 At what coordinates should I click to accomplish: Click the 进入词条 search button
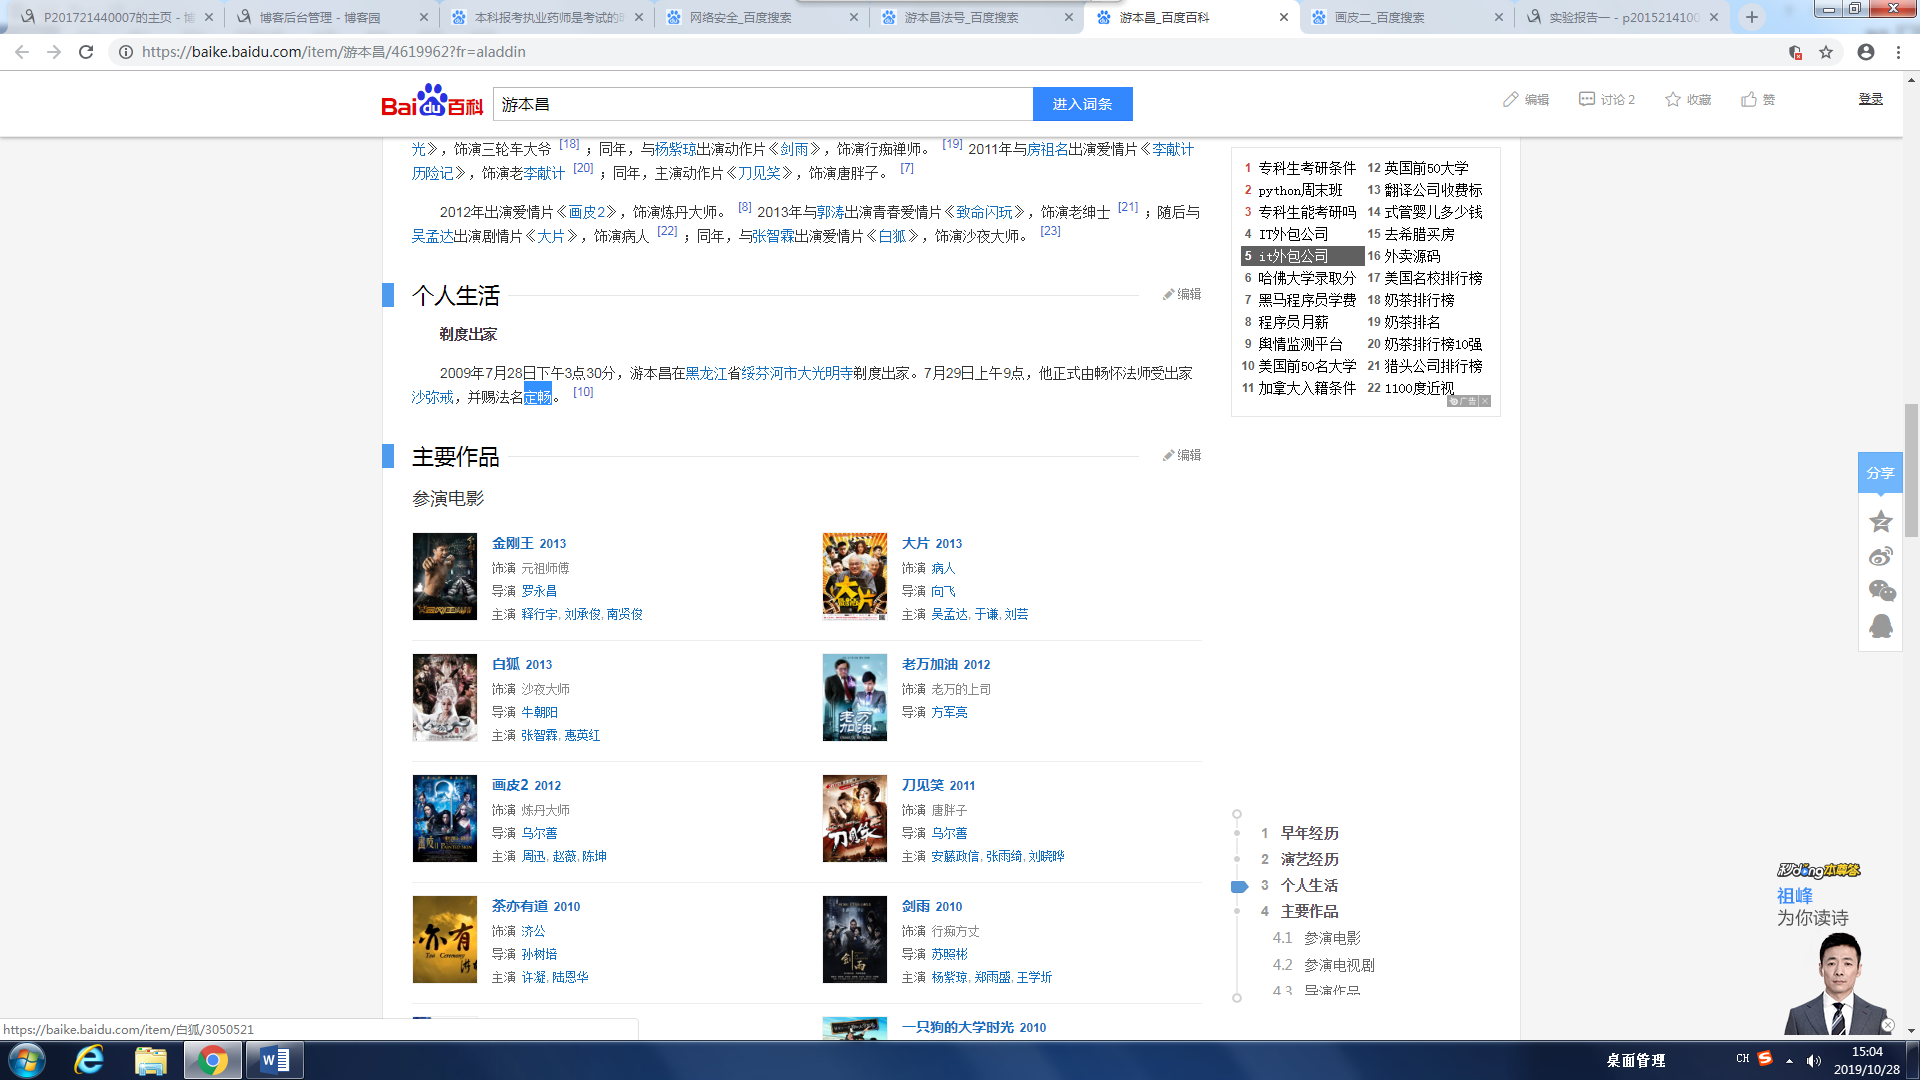pos(1082,104)
